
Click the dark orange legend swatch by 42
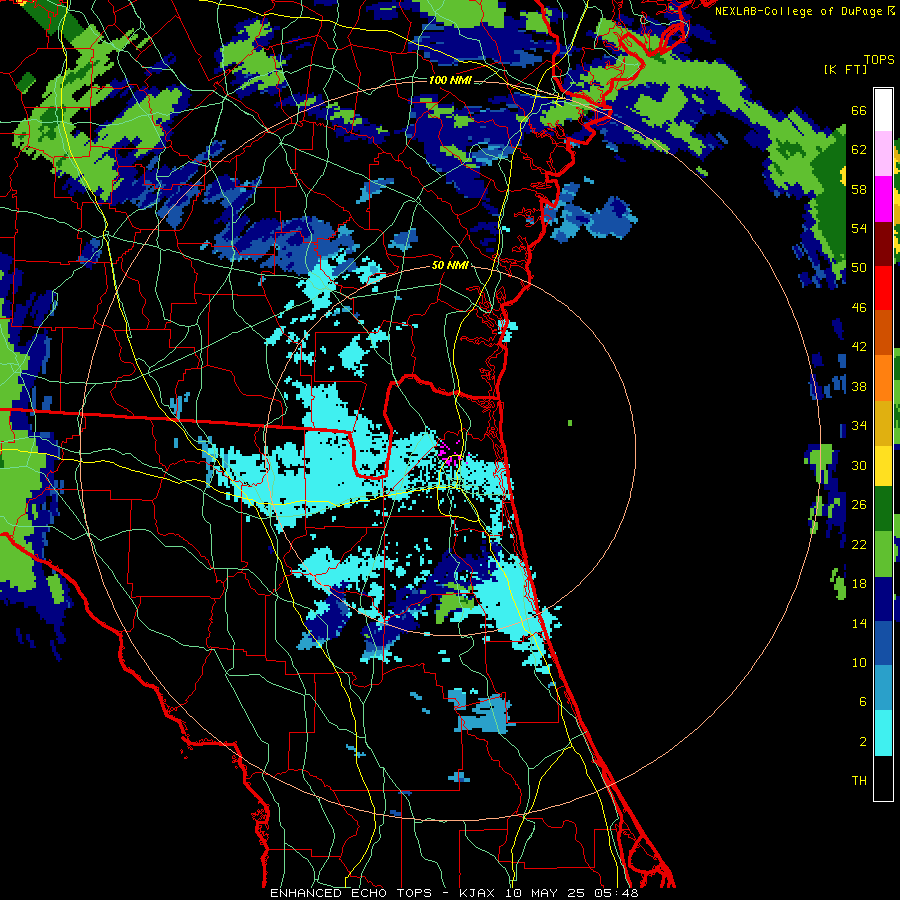883,332
